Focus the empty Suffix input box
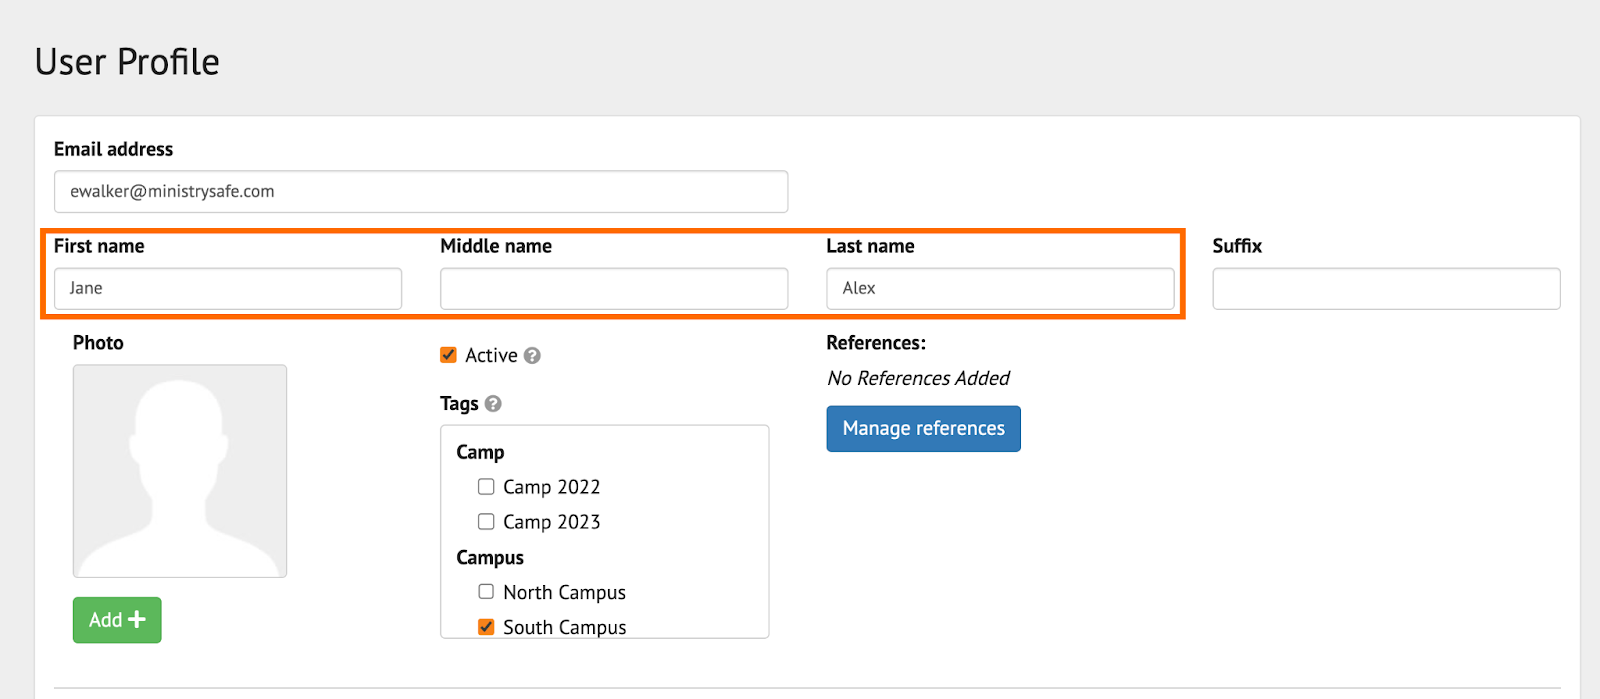The width and height of the screenshot is (1600, 699). point(1386,289)
